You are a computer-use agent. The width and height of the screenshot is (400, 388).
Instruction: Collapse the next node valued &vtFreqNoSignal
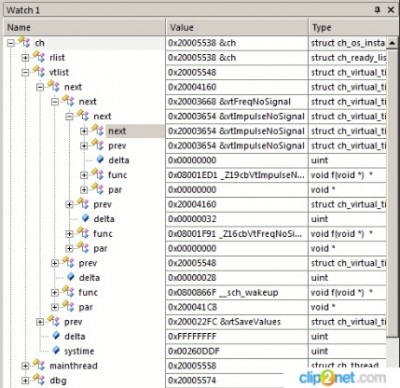[x=55, y=102]
